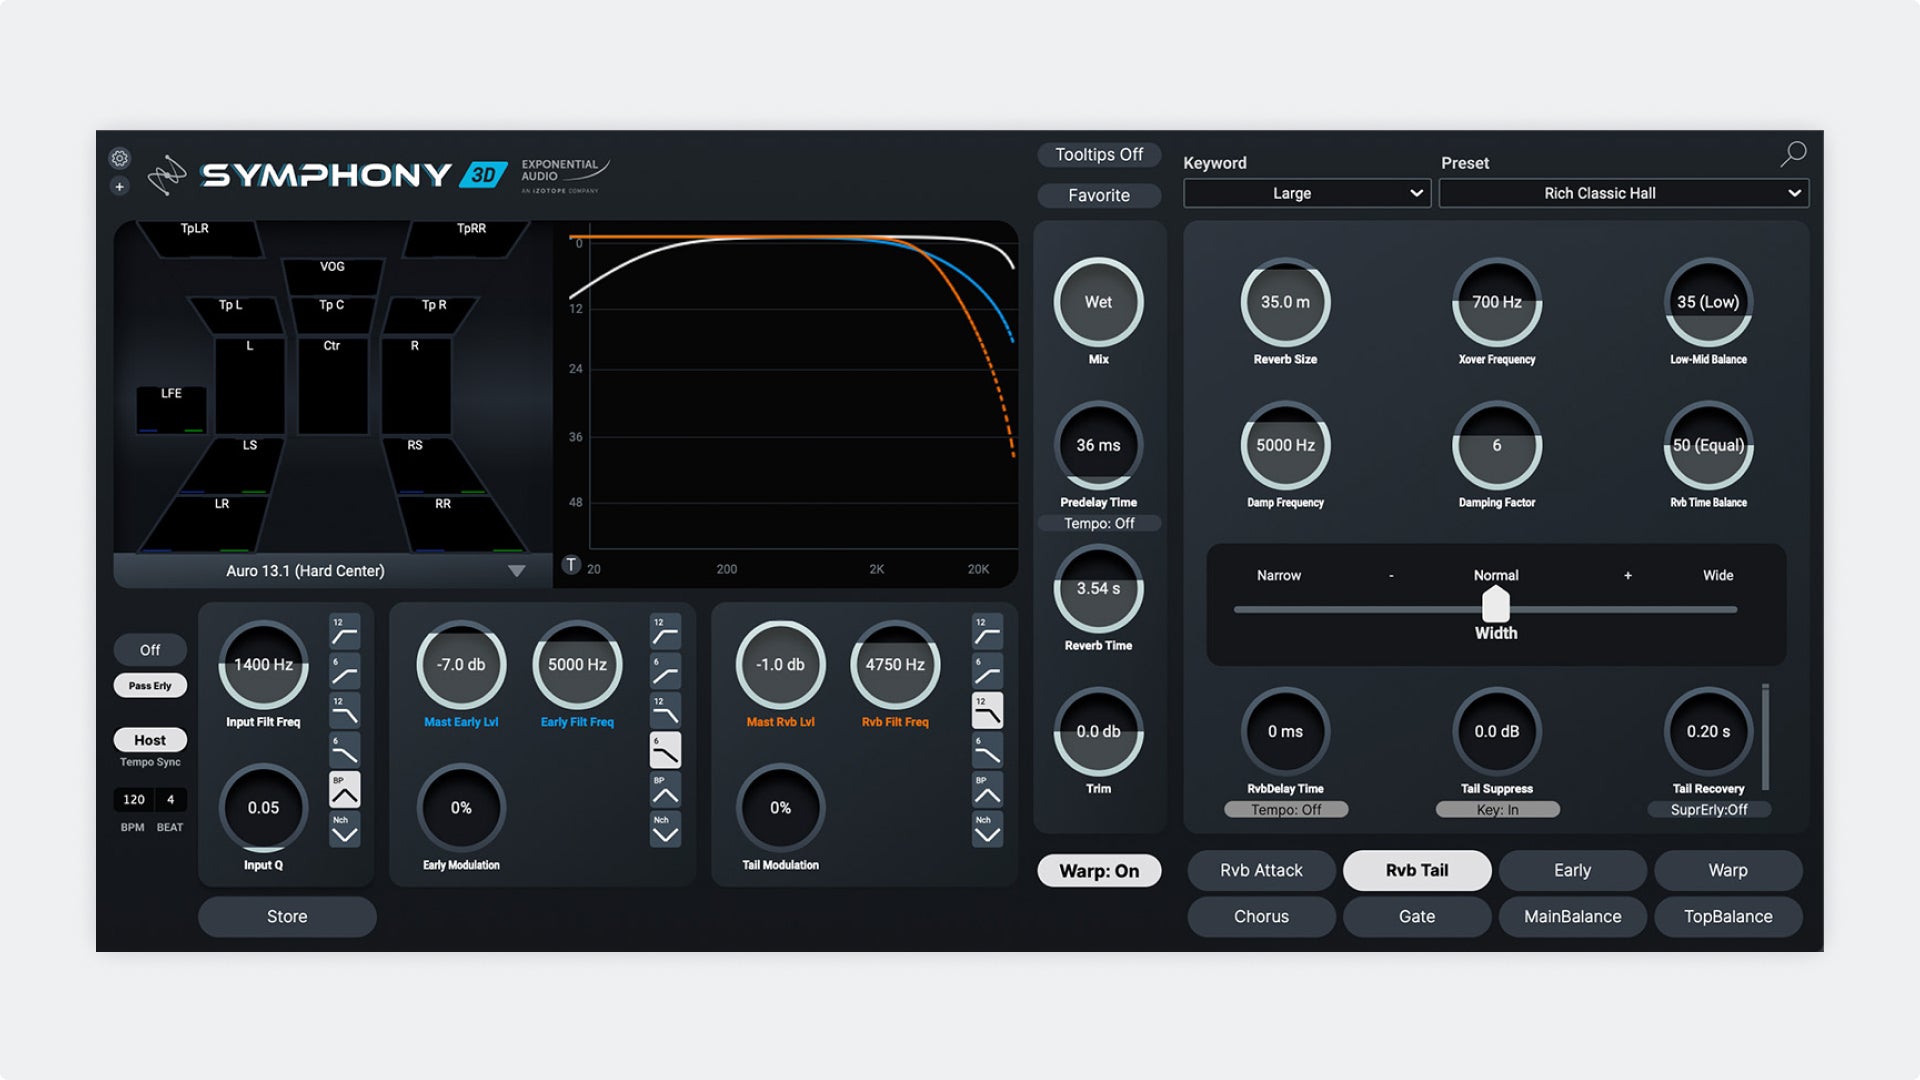Open the Rich Classic Hall preset dropdown
Viewport: 1920px width, 1080px height.
[x=1623, y=193]
